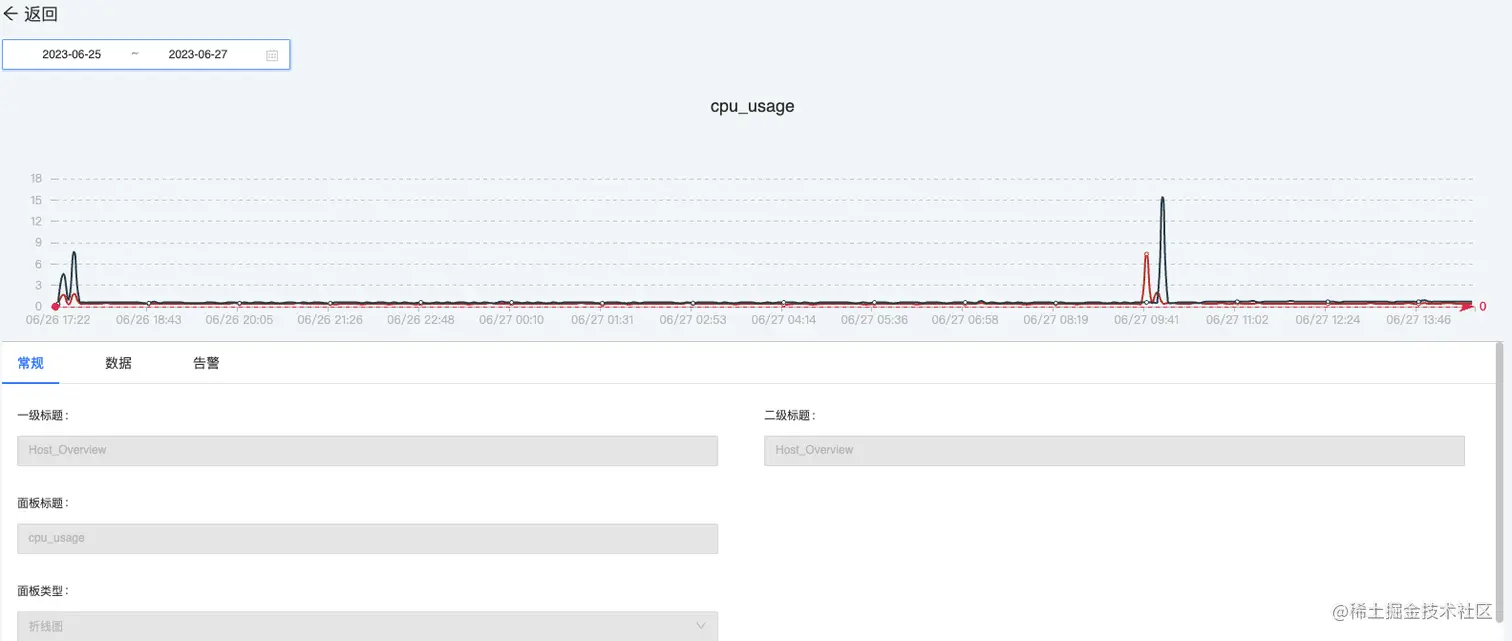Switch to the 常规 tab
Viewport: 1512px width, 641px height.
click(x=31, y=363)
